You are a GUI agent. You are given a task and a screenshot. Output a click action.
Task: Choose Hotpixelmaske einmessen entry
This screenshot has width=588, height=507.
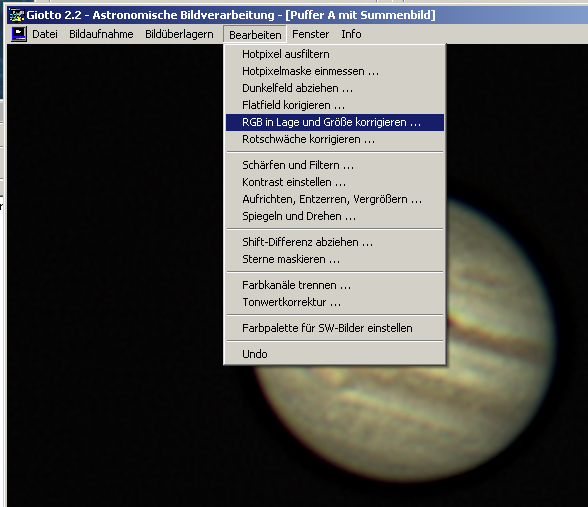(x=335, y=71)
